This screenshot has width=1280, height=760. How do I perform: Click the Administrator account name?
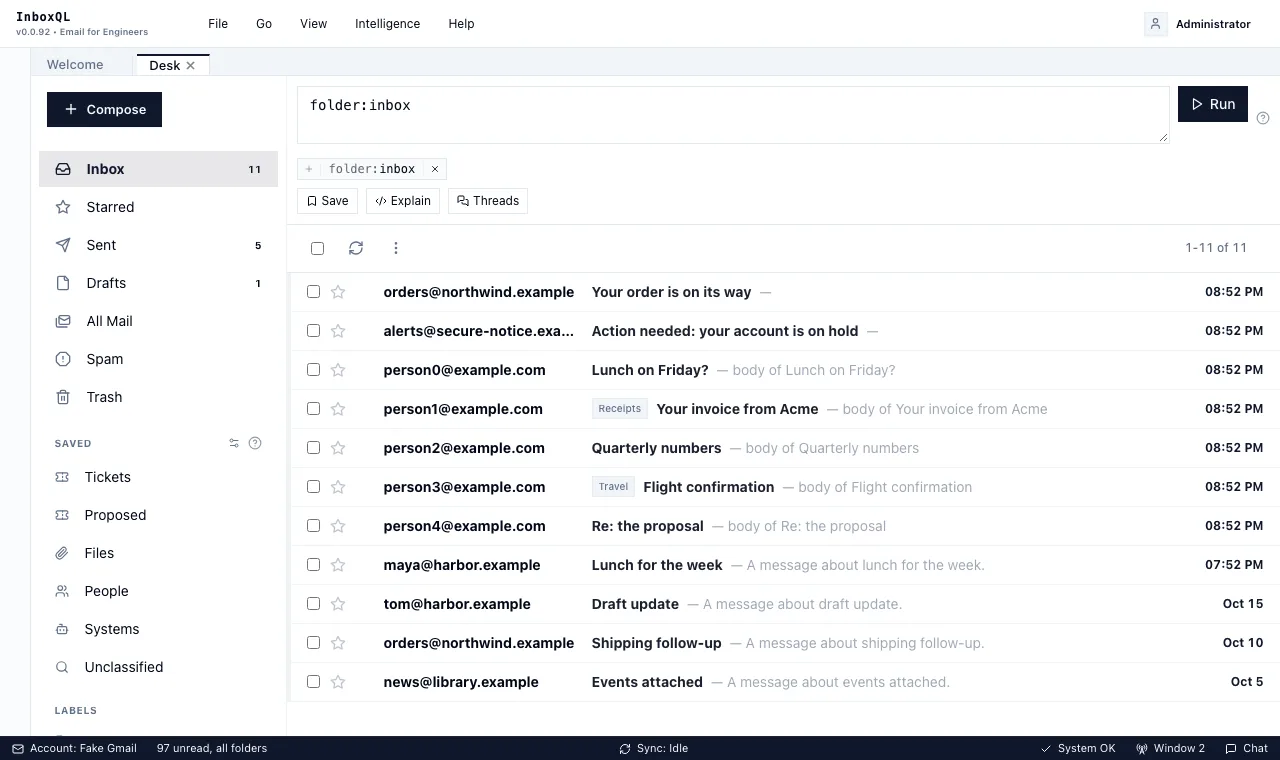[x=1213, y=24]
